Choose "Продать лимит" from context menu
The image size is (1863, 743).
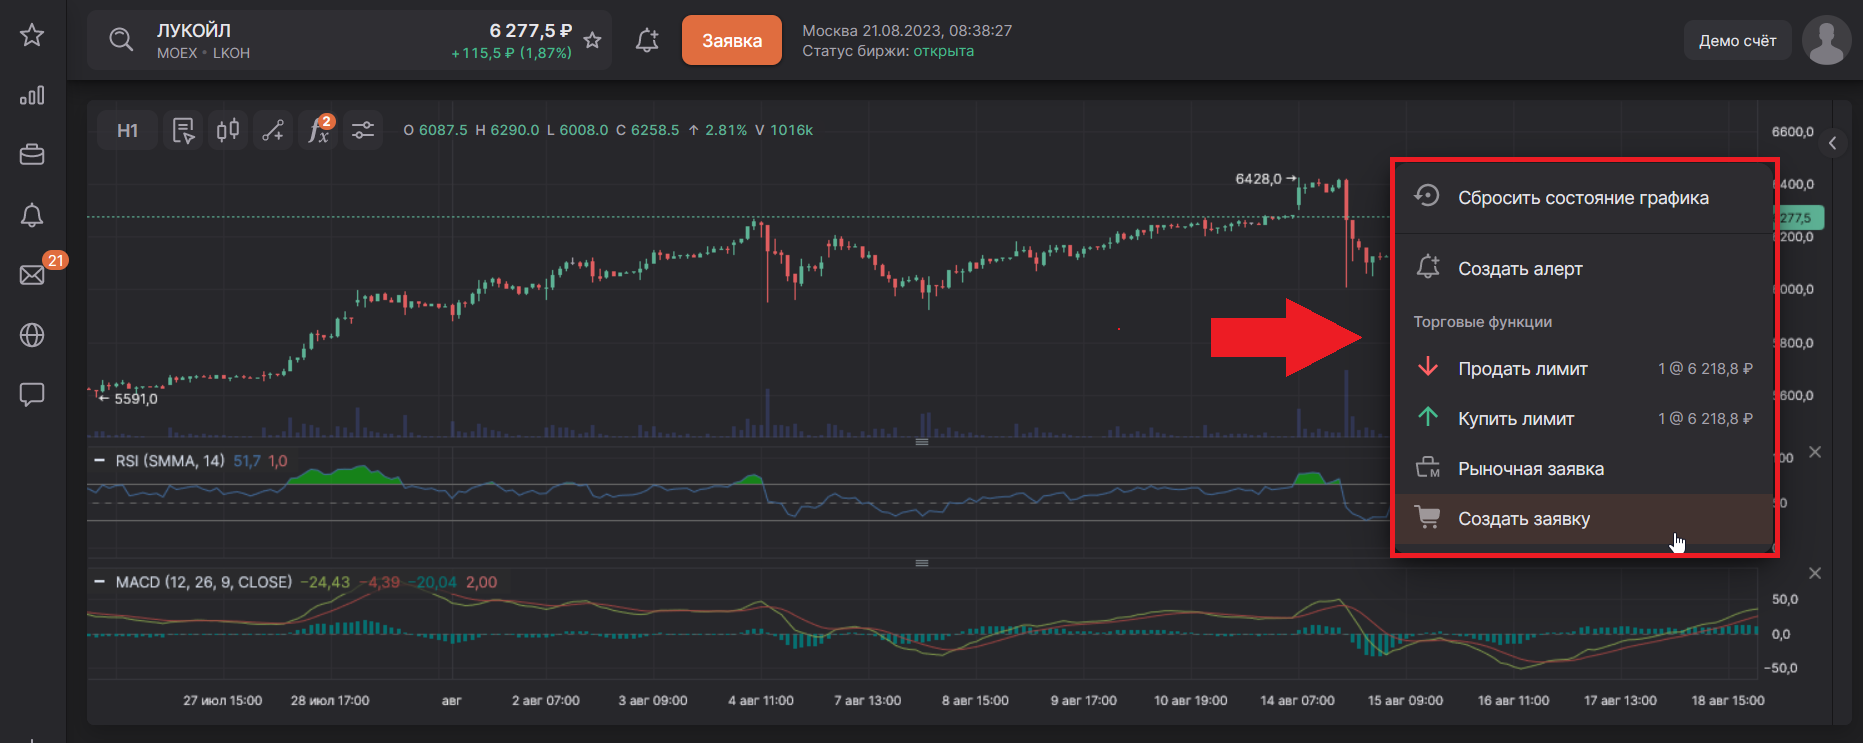coord(1522,369)
